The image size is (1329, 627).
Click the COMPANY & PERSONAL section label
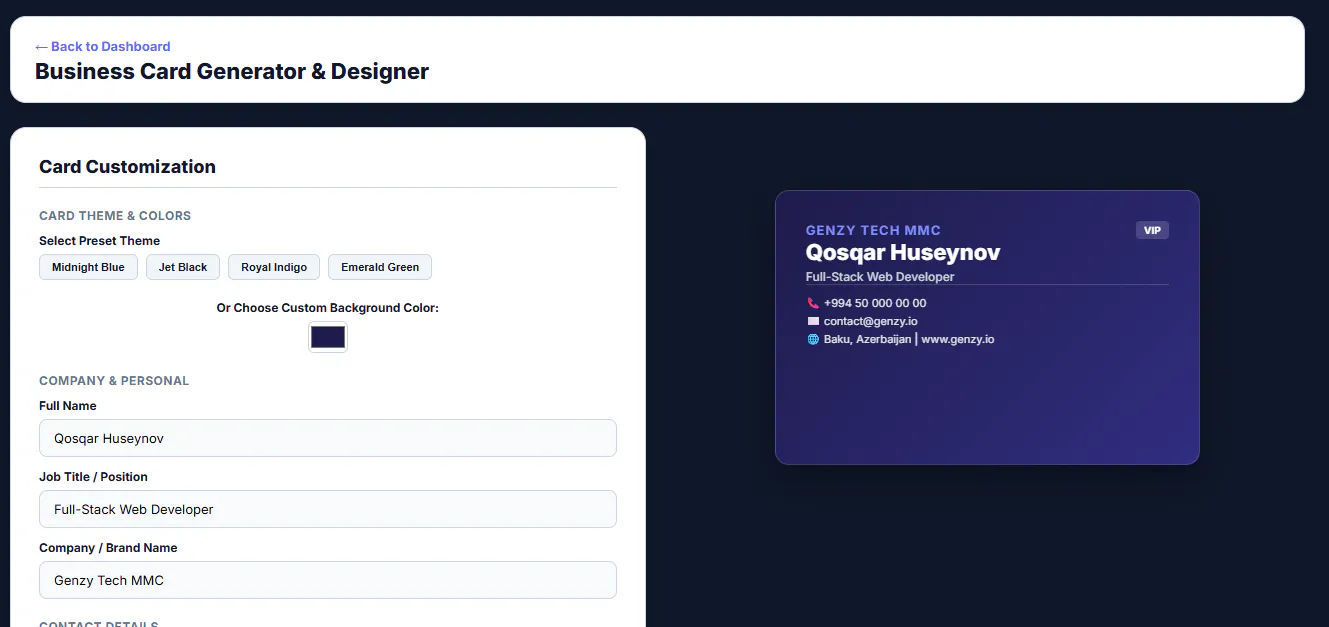point(114,381)
